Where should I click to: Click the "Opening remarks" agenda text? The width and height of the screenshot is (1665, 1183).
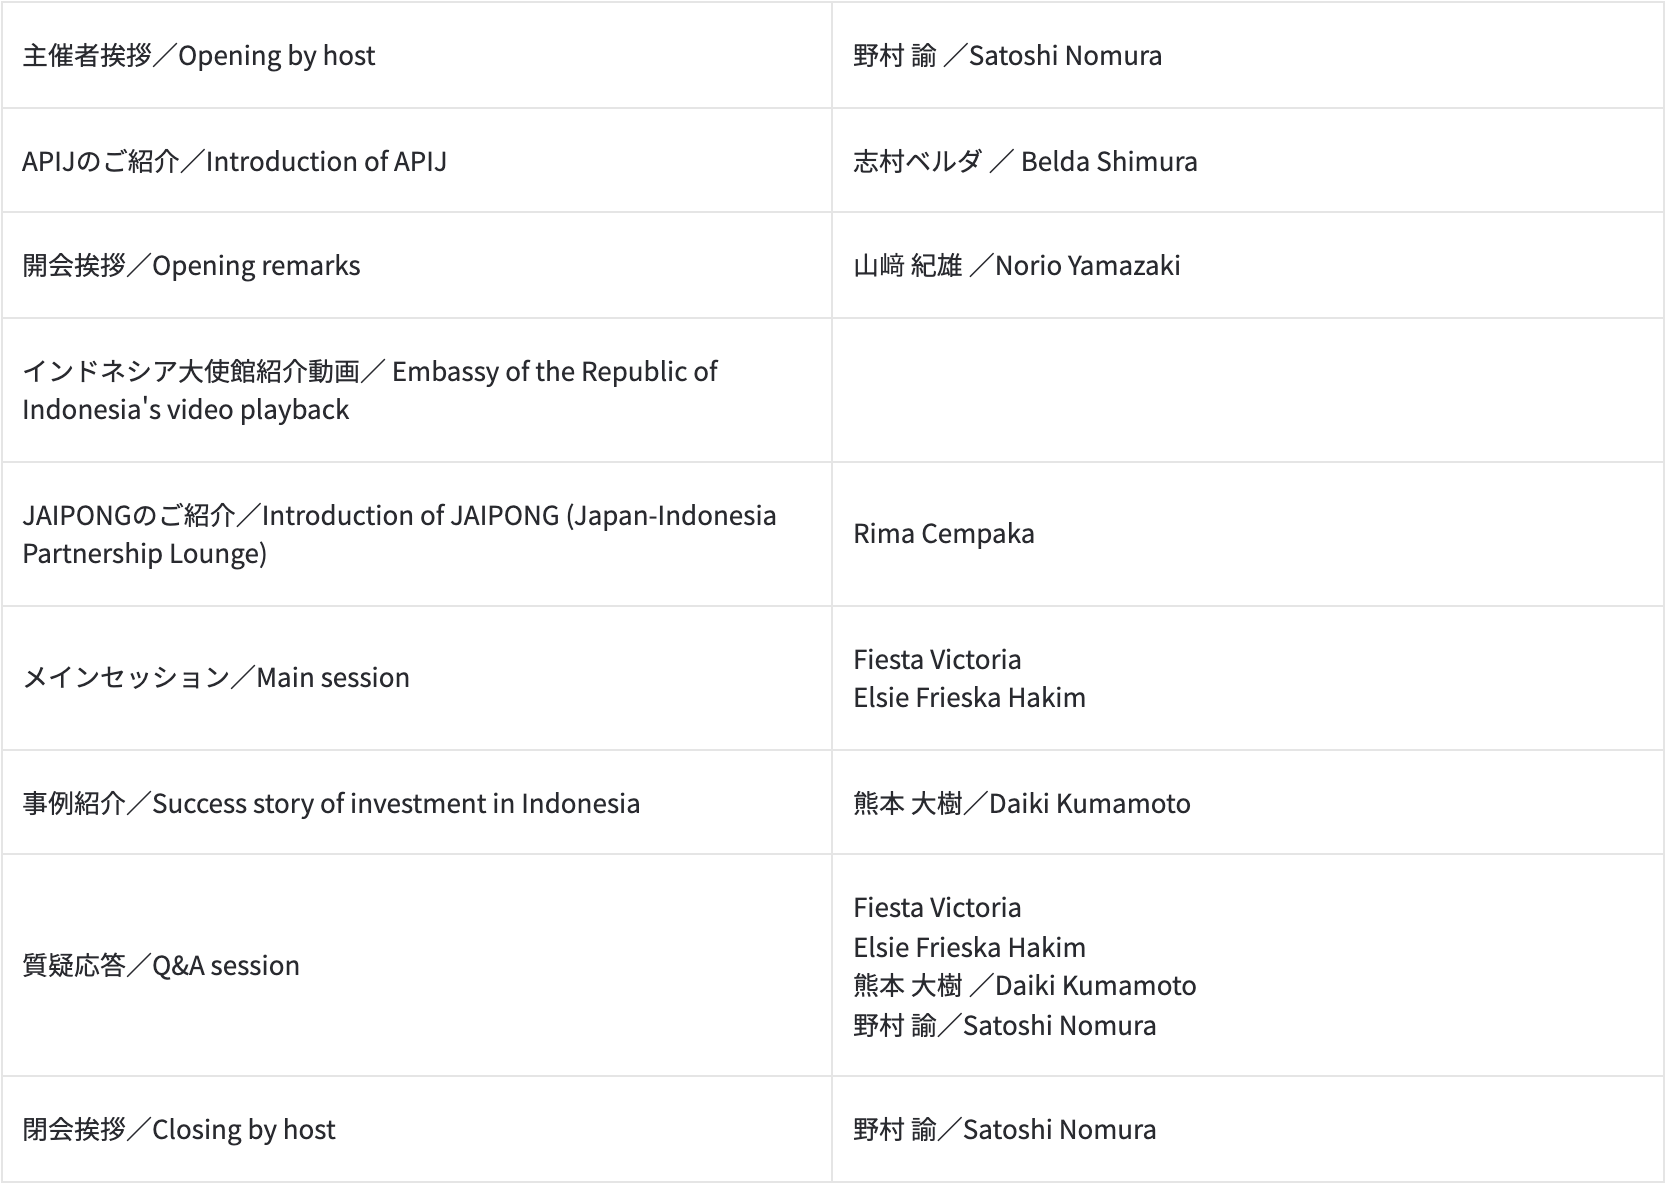coord(191,266)
